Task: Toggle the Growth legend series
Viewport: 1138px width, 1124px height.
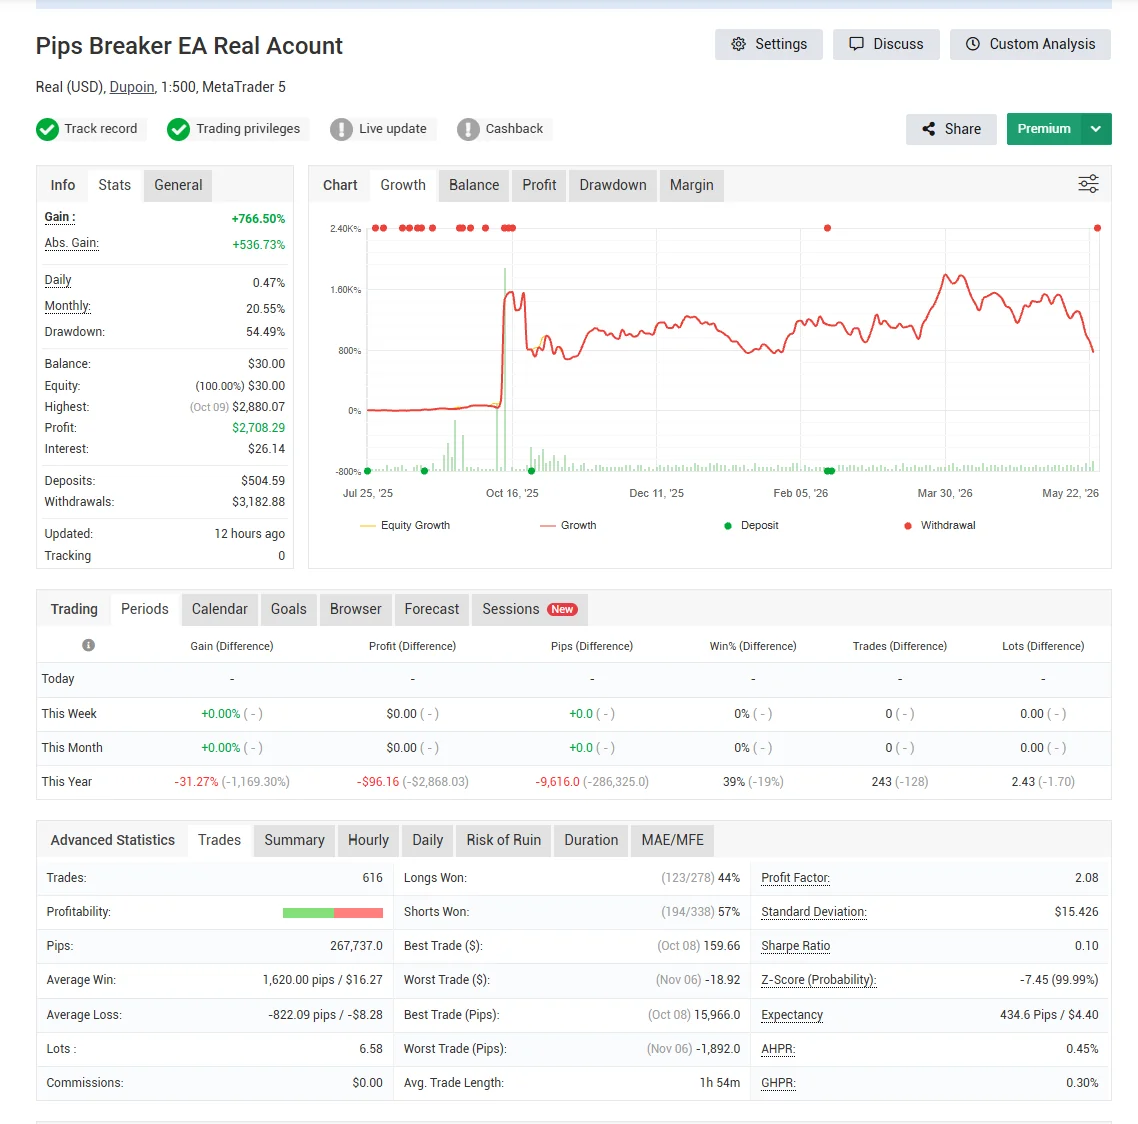Action: 568,525
